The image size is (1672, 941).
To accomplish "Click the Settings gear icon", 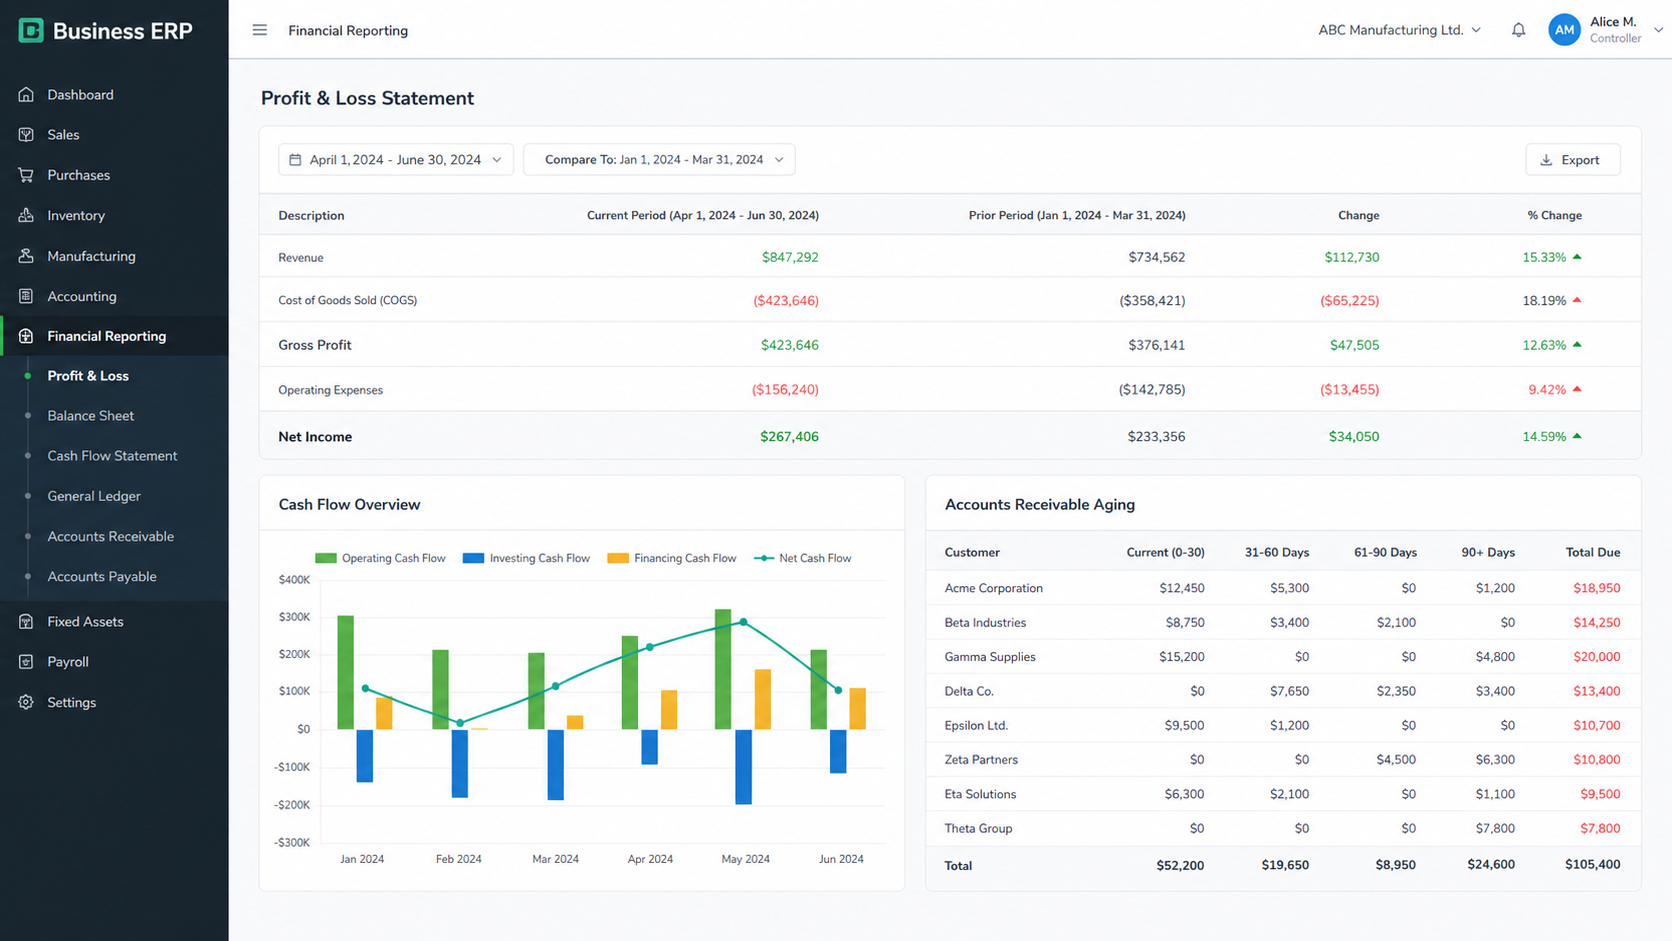I will pos(26,702).
